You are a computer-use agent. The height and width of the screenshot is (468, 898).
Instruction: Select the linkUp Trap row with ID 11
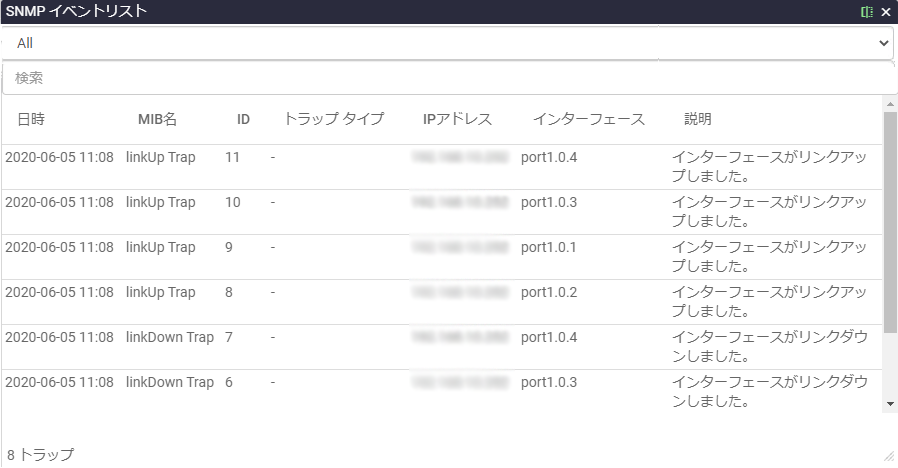[160, 158]
